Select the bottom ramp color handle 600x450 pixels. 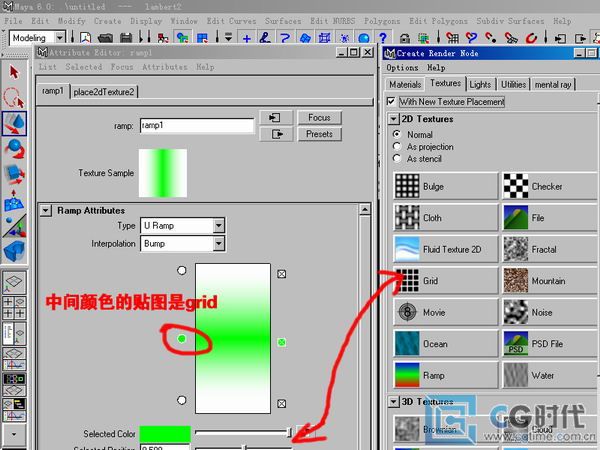[182, 400]
